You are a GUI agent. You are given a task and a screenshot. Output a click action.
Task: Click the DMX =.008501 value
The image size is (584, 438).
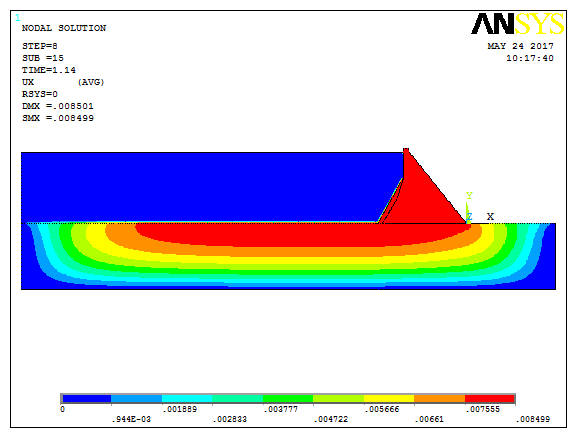point(58,106)
